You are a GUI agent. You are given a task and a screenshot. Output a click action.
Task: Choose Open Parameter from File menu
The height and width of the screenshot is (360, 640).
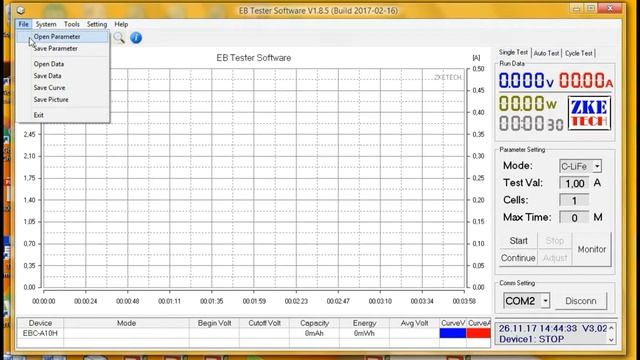tap(63, 36)
